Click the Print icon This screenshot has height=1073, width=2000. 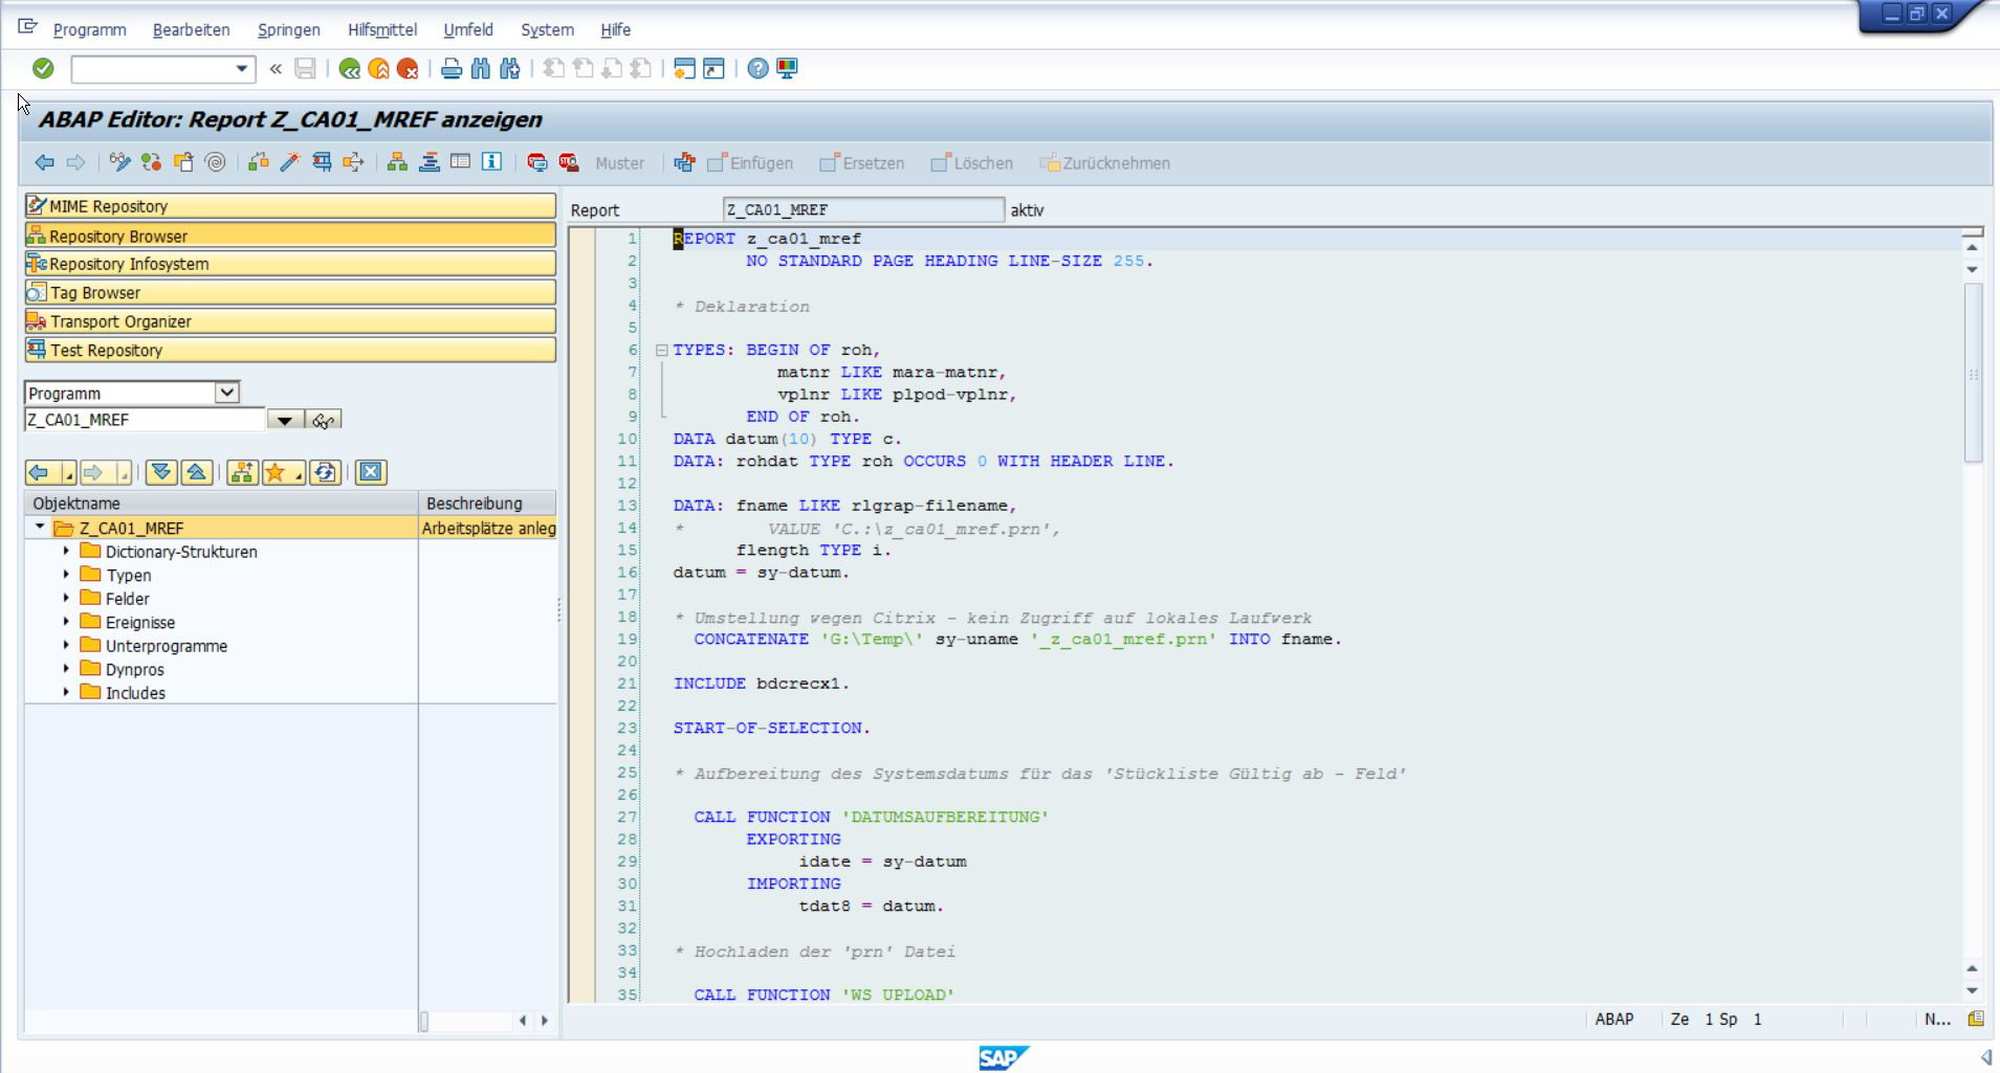tap(451, 68)
